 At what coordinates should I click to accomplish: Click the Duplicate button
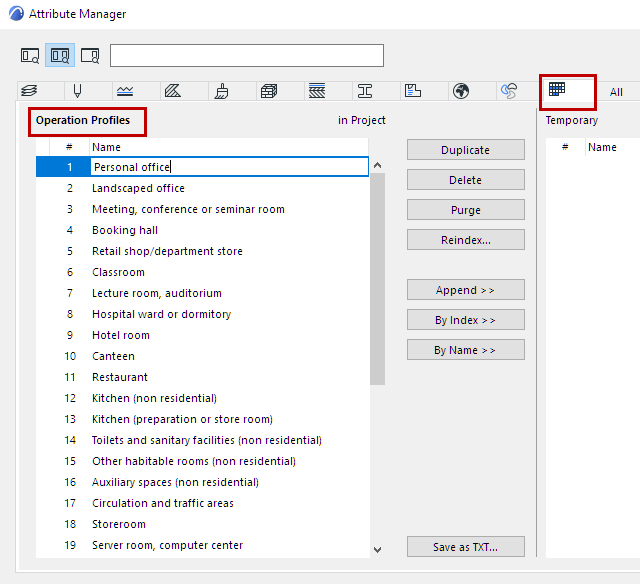[x=466, y=150]
